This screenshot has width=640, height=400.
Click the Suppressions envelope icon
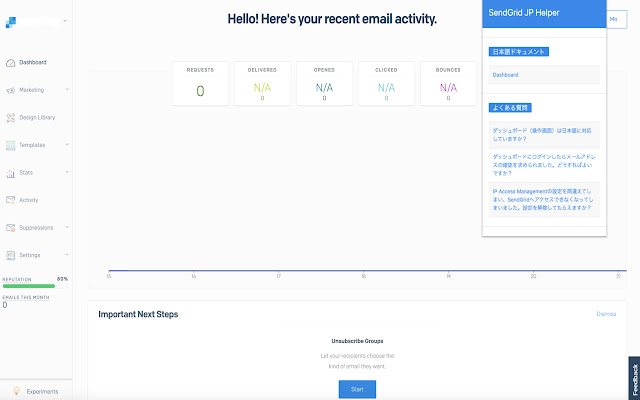(10, 228)
